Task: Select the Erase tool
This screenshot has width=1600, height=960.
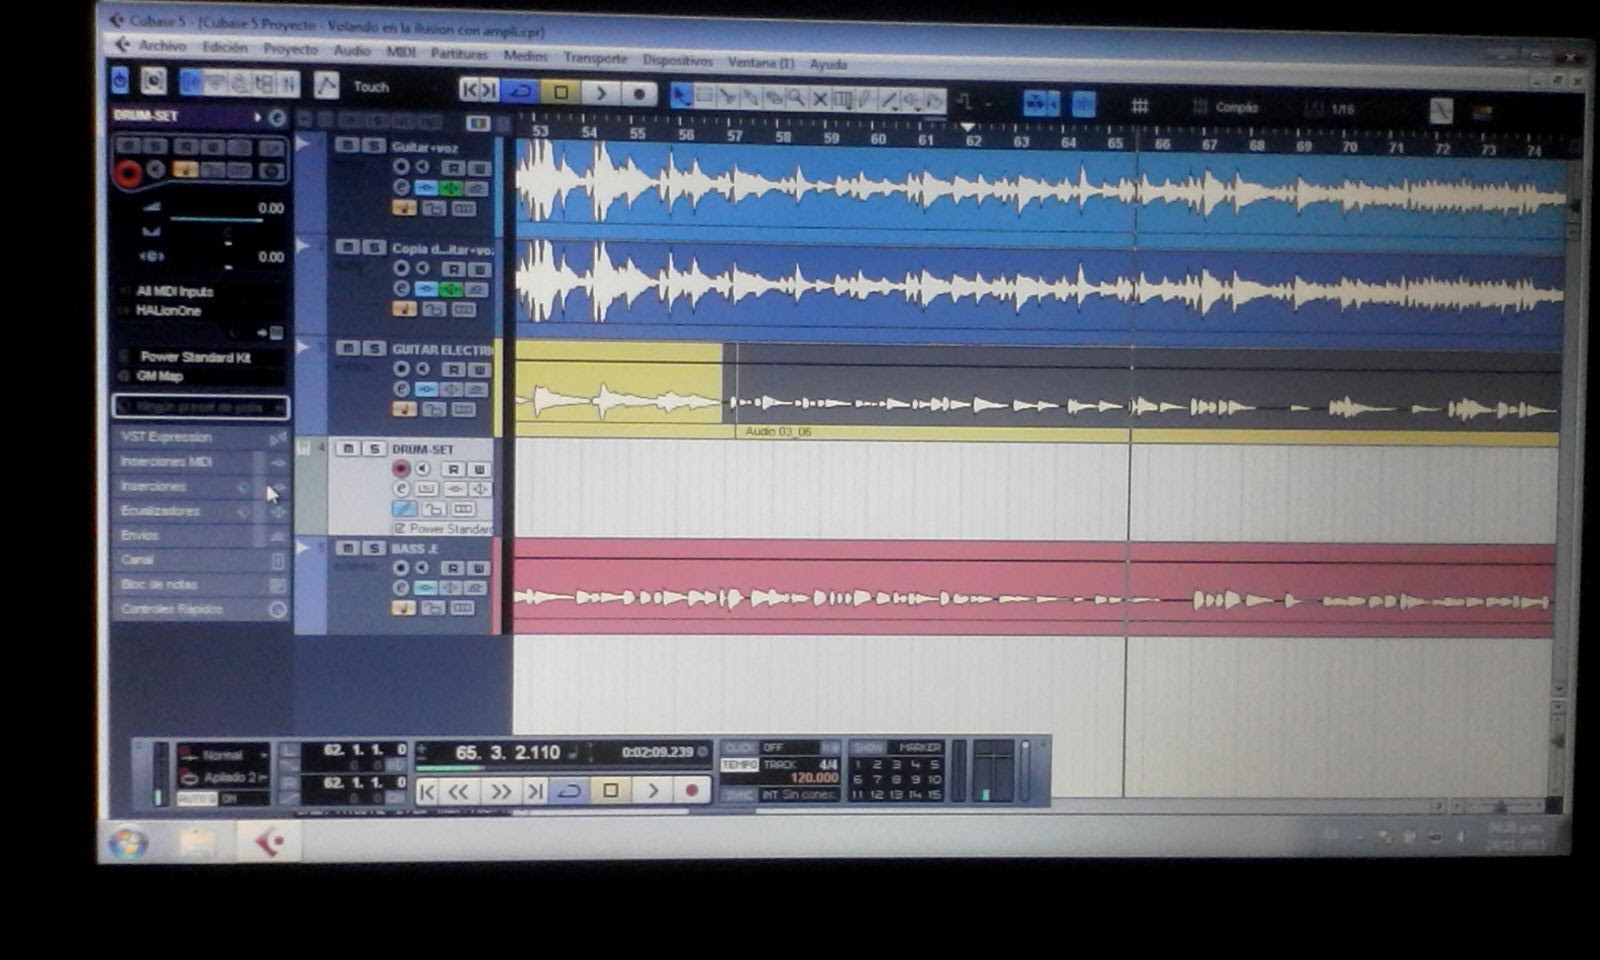Action: pyautogui.click(x=774, y=98)
